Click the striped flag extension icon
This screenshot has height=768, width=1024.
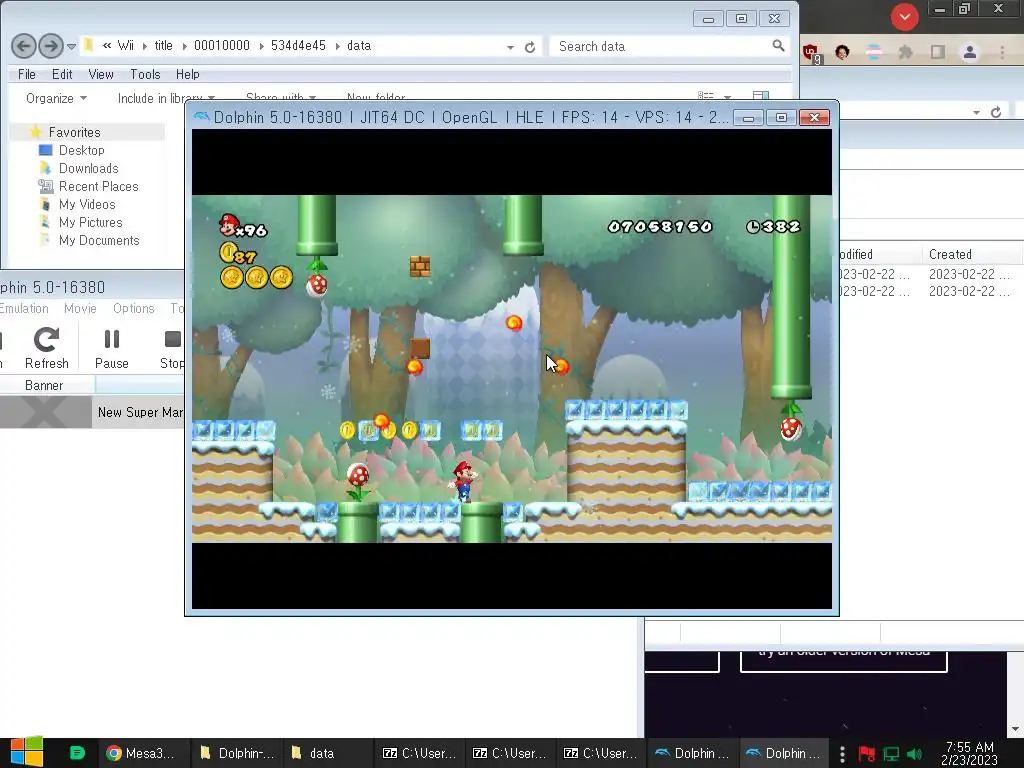tap(874, 52)
